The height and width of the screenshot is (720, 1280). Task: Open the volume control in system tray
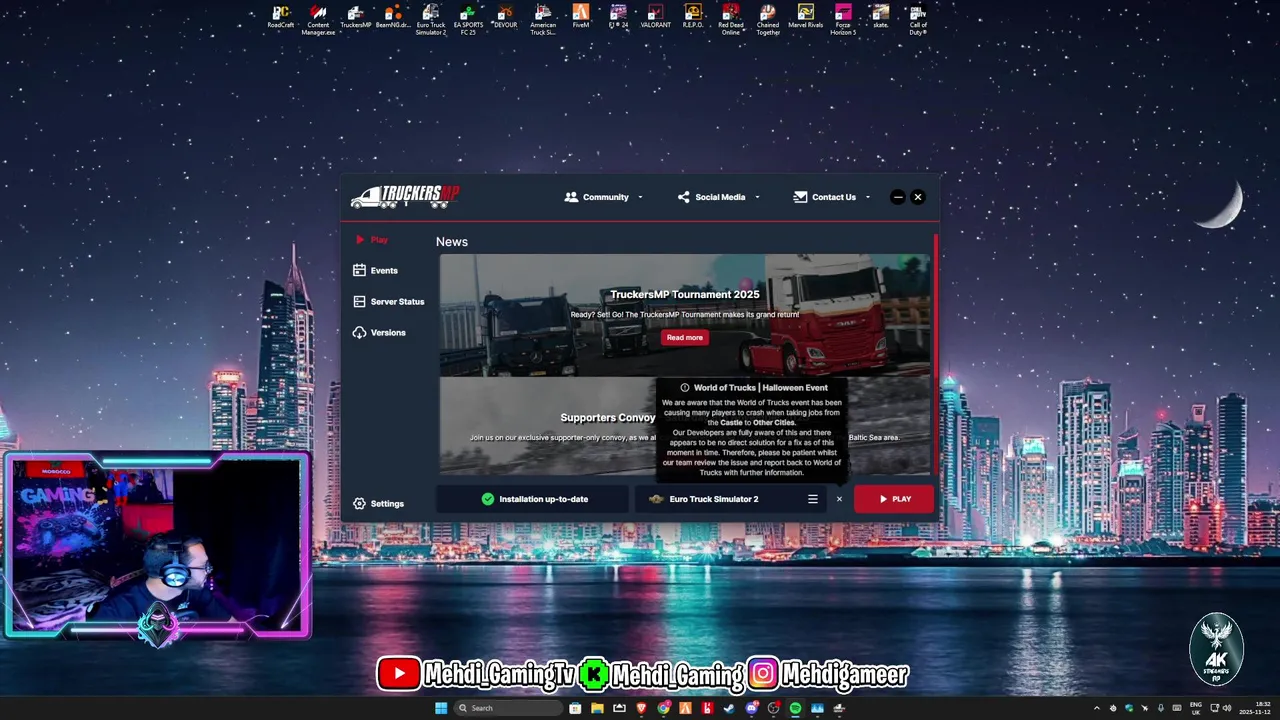[x=1227, y=708]
